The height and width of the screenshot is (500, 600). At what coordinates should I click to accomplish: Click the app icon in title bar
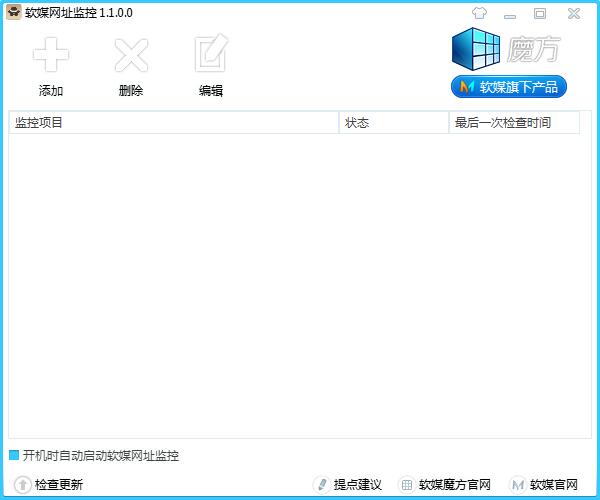pyautogui.click(x=14, y=13)
